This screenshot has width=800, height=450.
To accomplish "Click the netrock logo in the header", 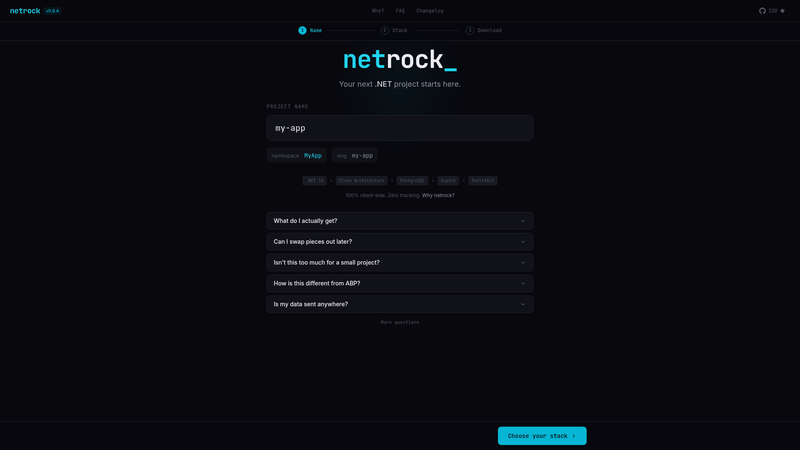I will coord(25,11).
